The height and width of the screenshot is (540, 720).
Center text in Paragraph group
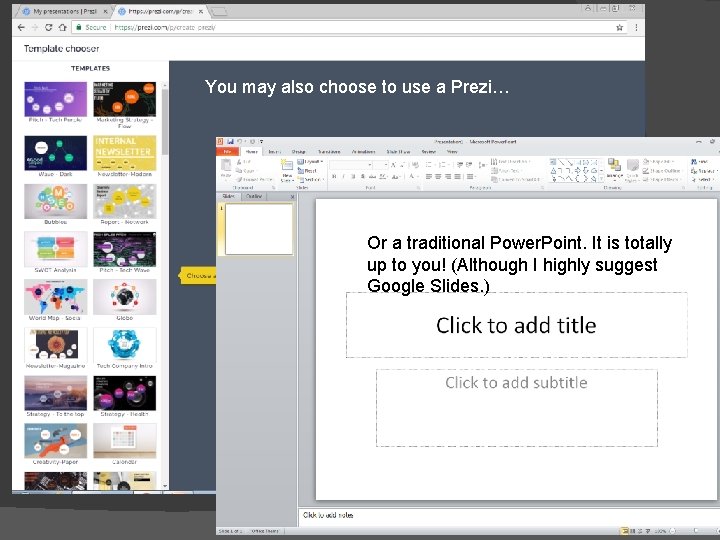[x=438, y=176]
